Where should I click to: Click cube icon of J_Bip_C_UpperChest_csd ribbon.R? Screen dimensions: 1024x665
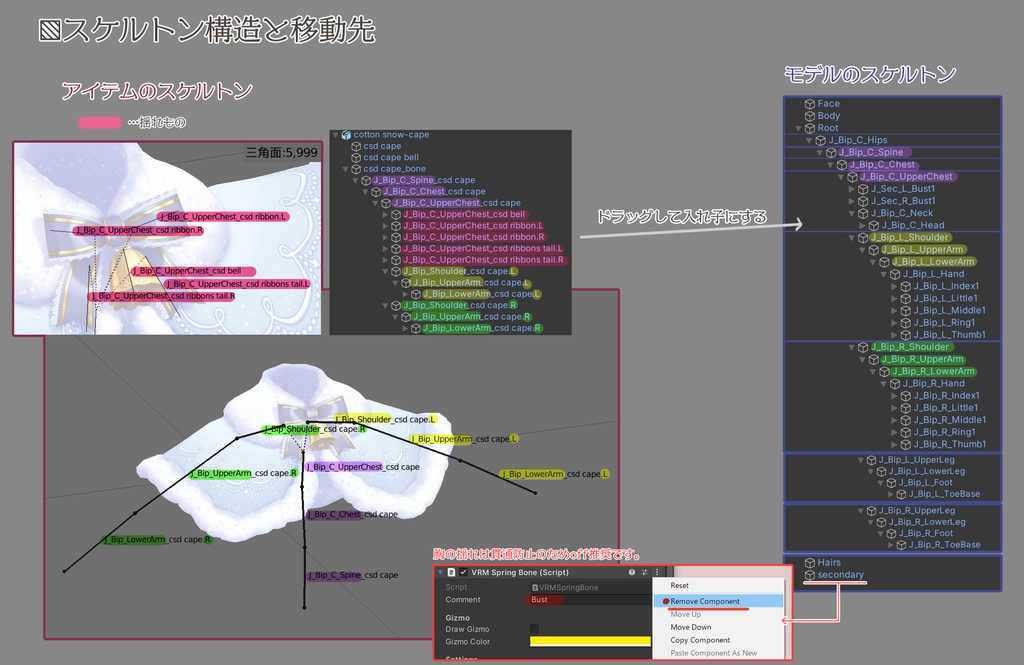click(x=396, y=237)
